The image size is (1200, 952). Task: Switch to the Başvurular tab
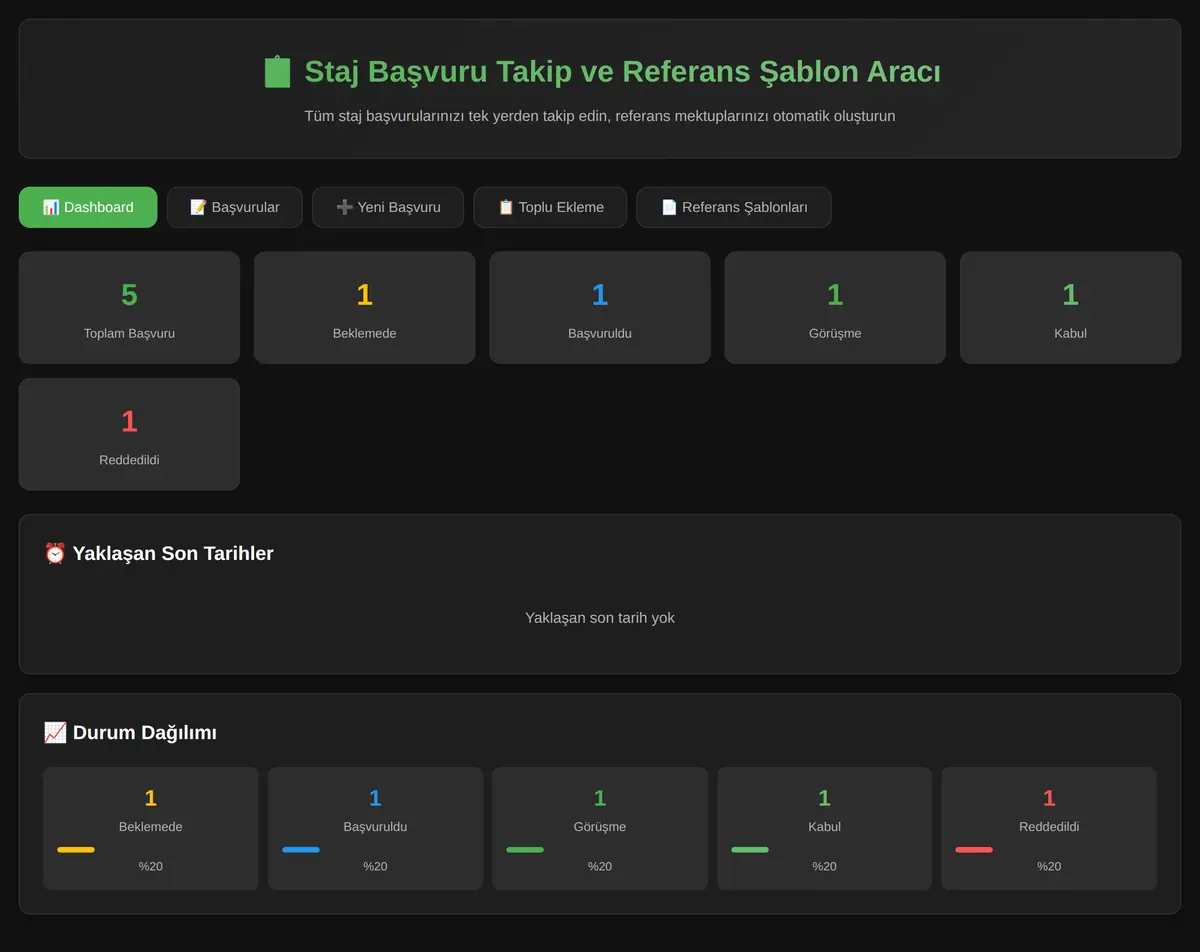pos(234,207)
